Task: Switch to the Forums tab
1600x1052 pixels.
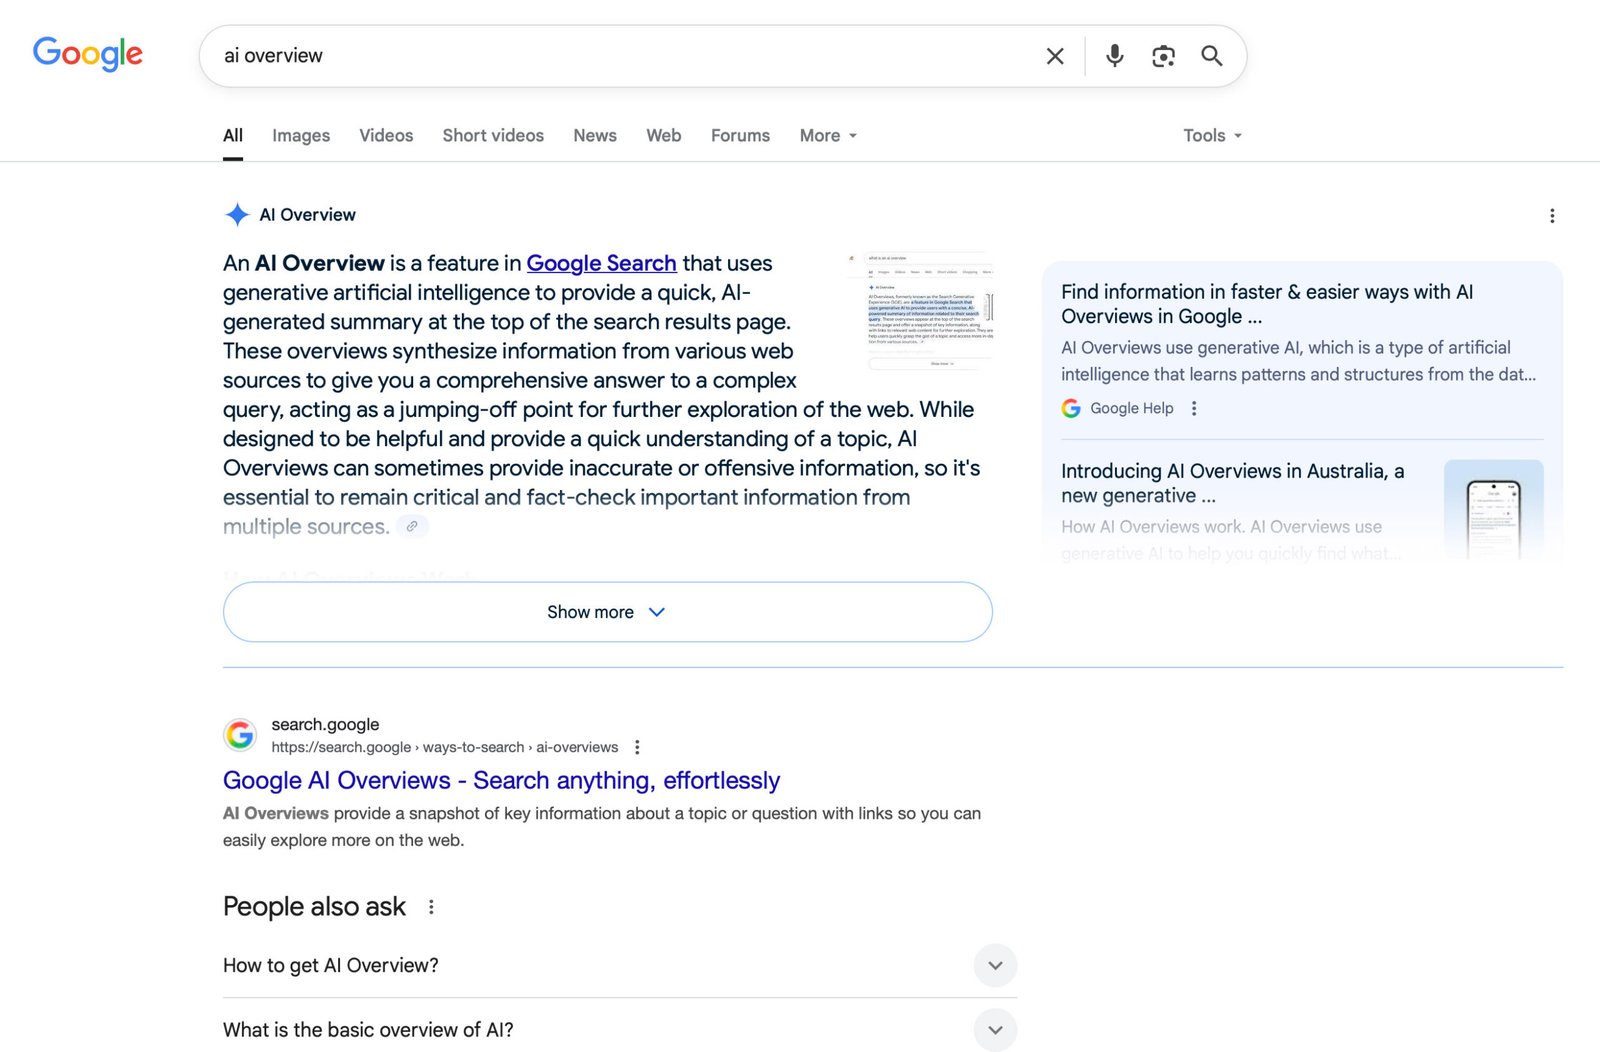Action: [740, 136]
